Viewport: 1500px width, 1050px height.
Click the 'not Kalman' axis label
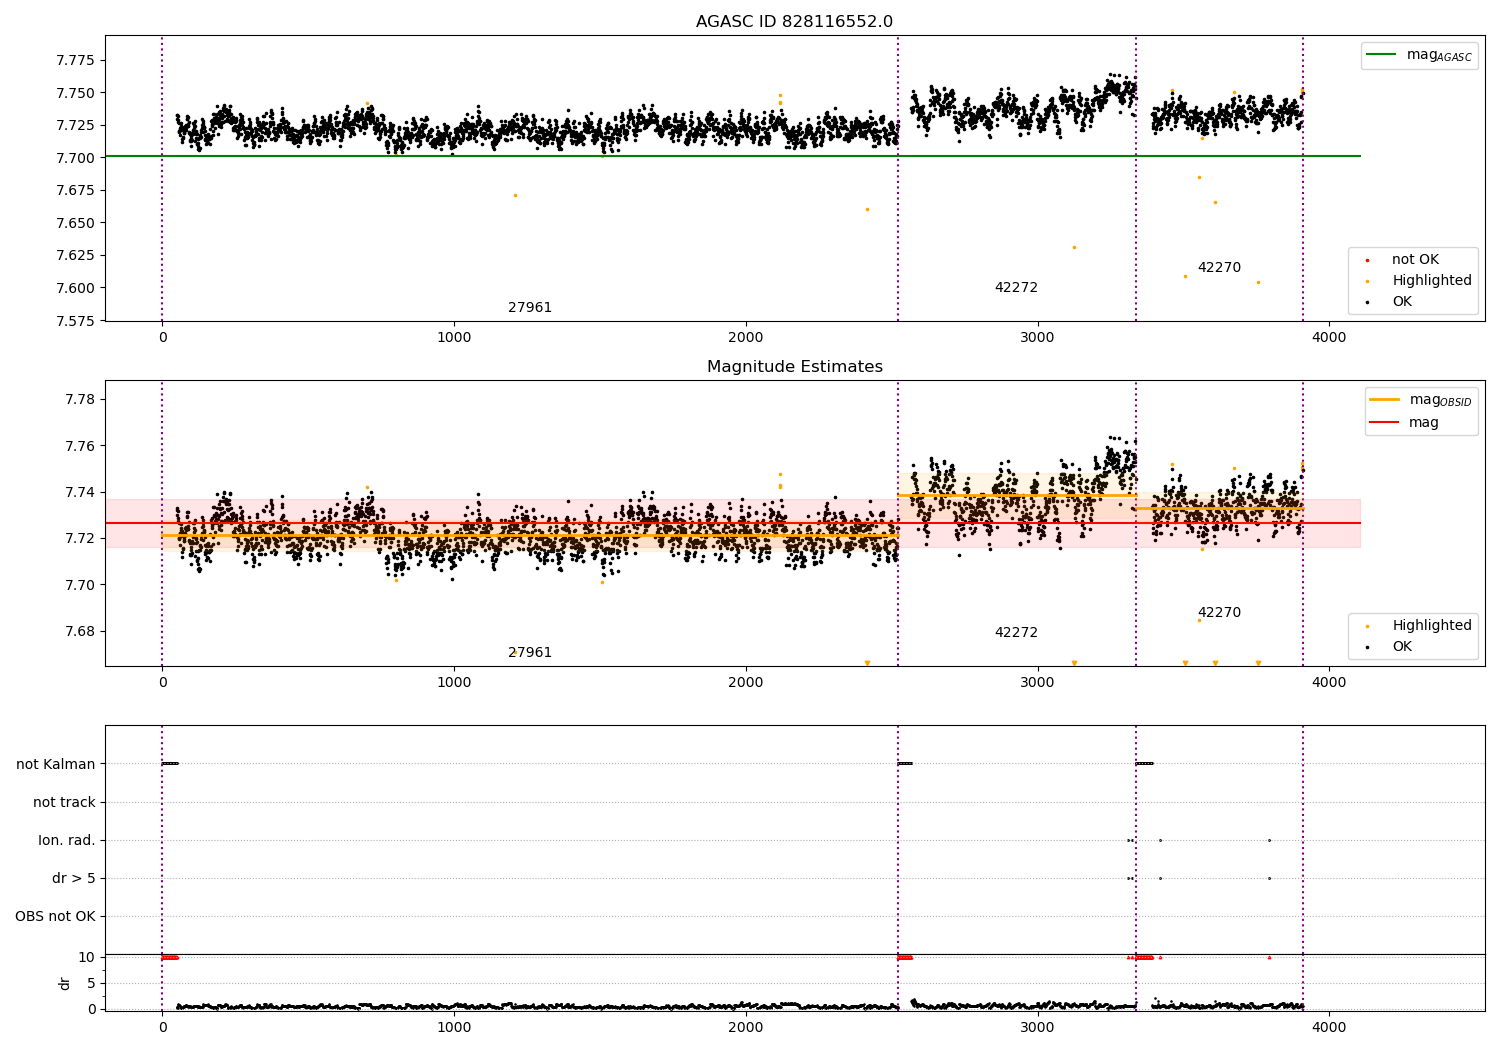(56, 764)
